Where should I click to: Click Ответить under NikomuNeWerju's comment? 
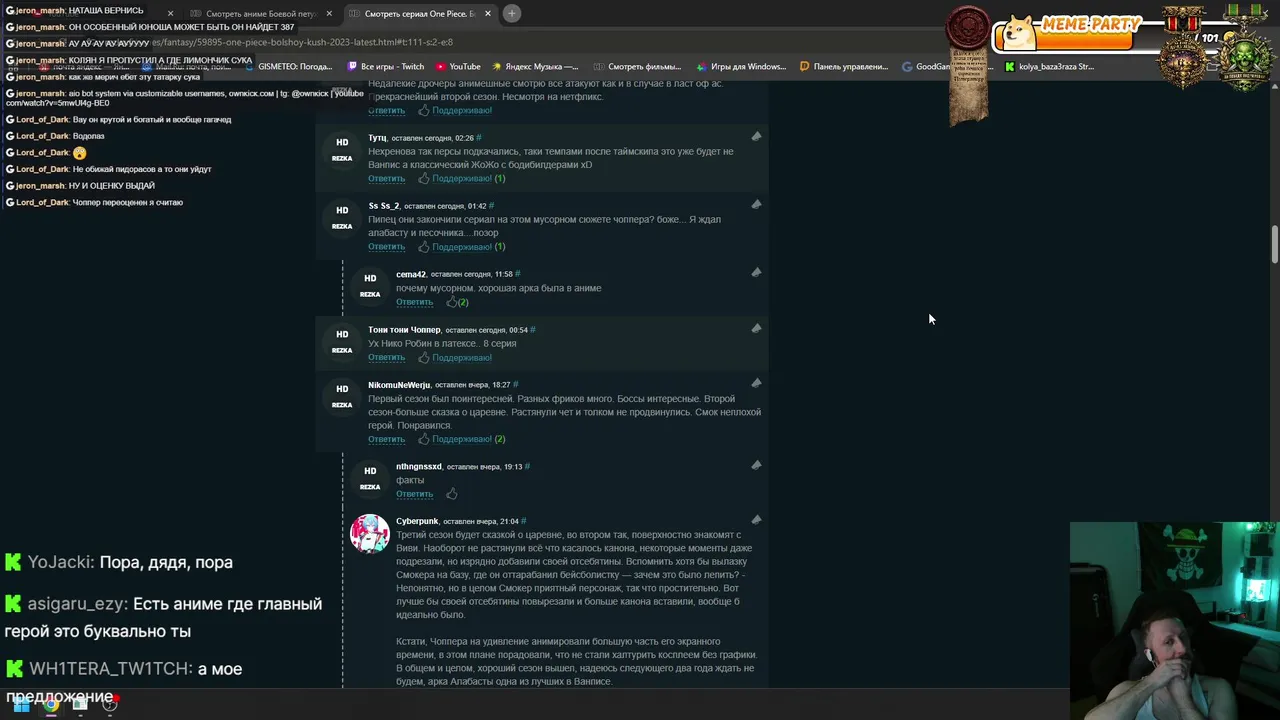pos(386,438)
